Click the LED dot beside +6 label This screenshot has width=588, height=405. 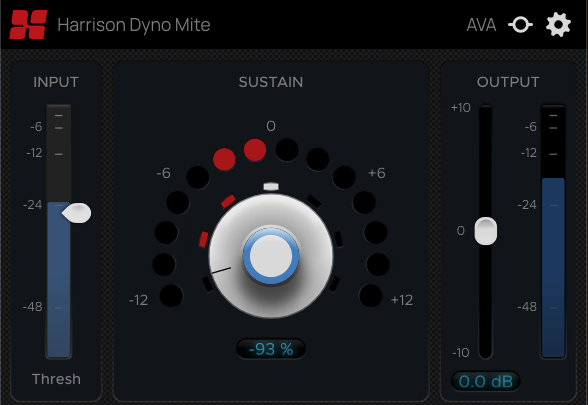tap(344, 177)
